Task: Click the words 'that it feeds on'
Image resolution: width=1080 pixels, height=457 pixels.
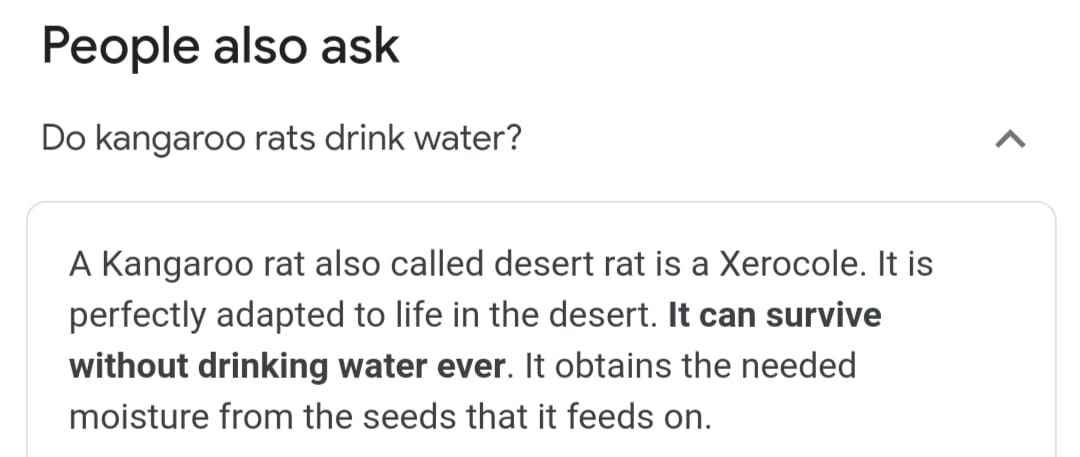Action: pyautogui.click(x=589, y=417)
